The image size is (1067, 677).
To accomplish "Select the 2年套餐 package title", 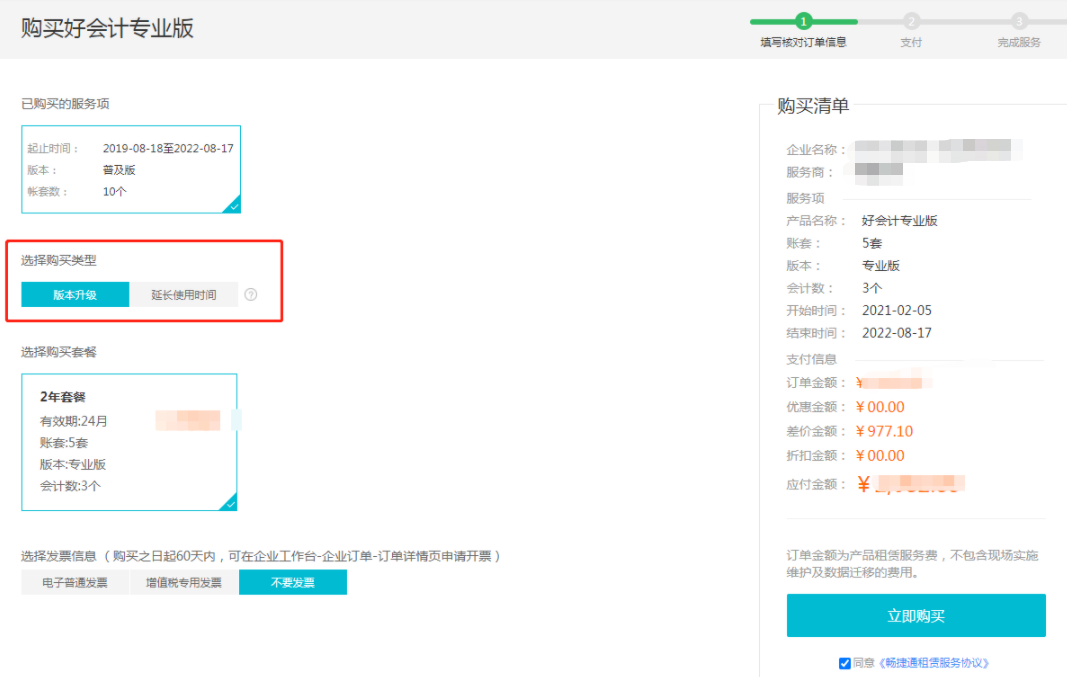I will (63, 397).
